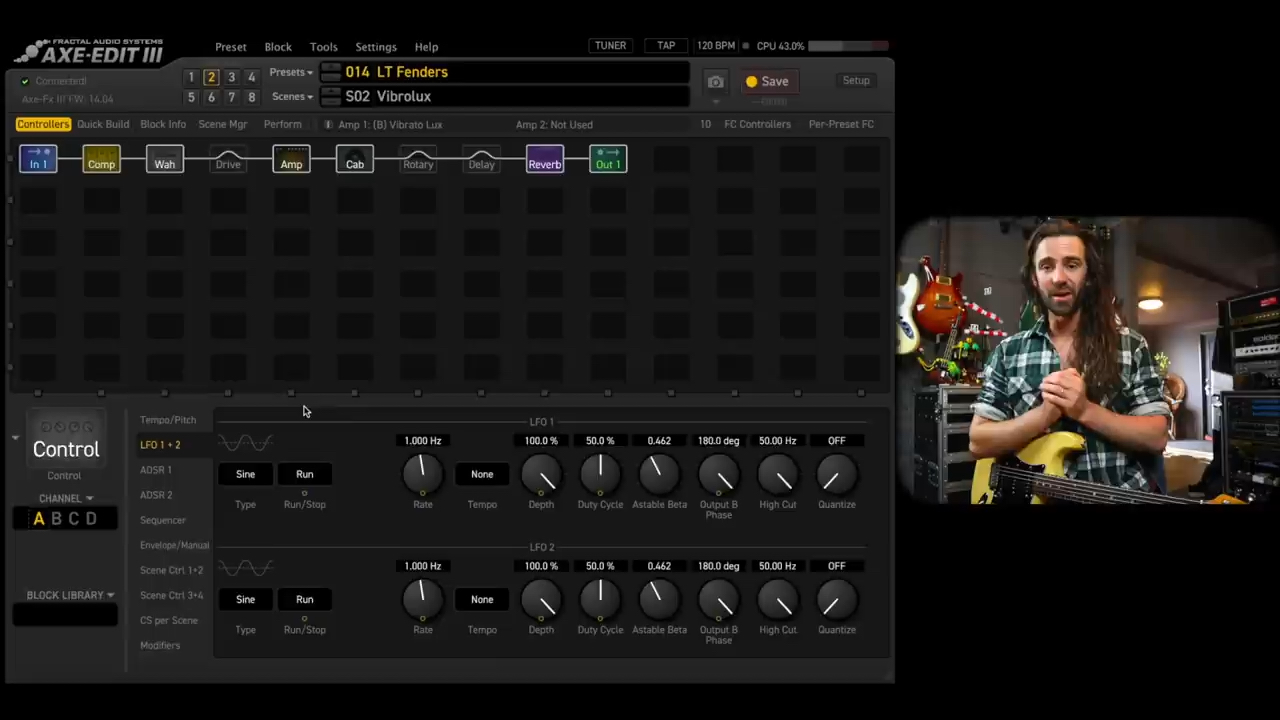Switch to scene 7
This screenshot has height=720, width=1280.
coord(231,97)
